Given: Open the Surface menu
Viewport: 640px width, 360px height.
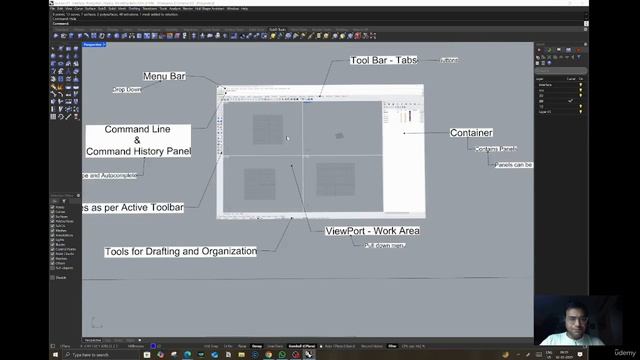Looking at the screenshot, I should coord(91,9).
